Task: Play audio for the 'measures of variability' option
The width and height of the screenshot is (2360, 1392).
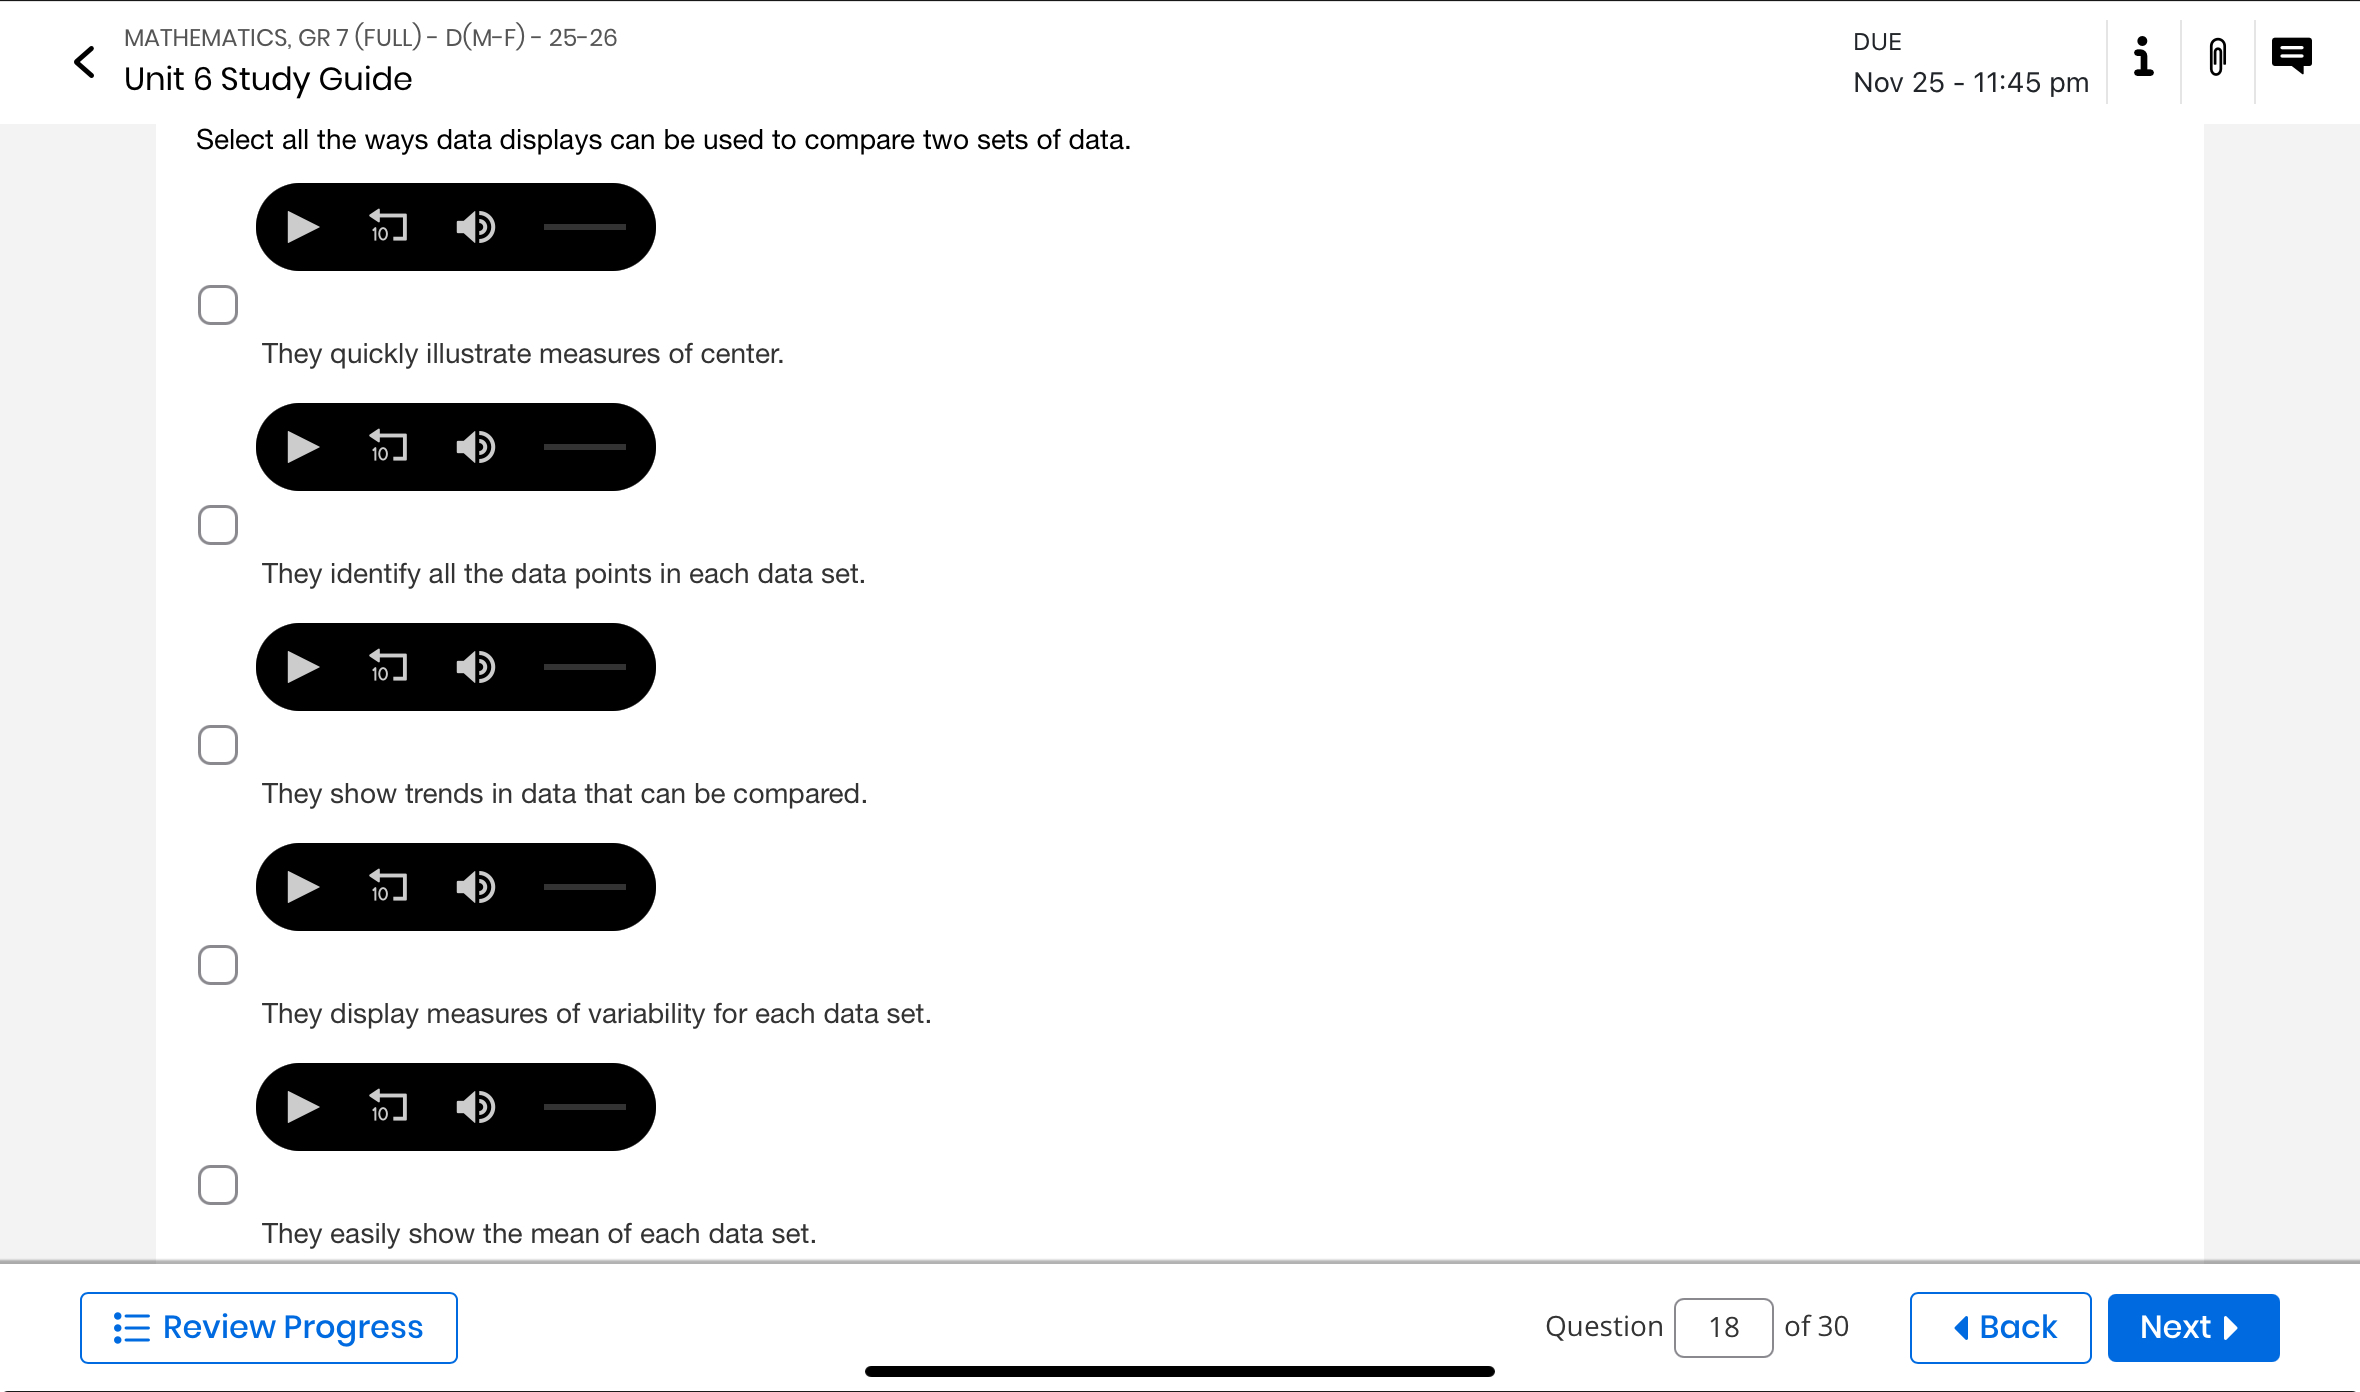Action: click(x=302, y=887)
